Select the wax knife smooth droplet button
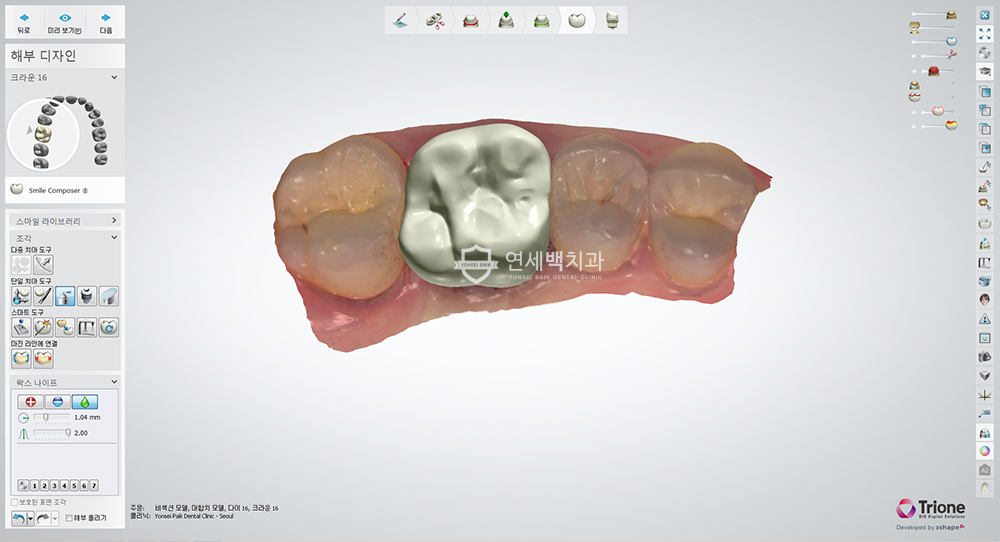 coord(85,402)
